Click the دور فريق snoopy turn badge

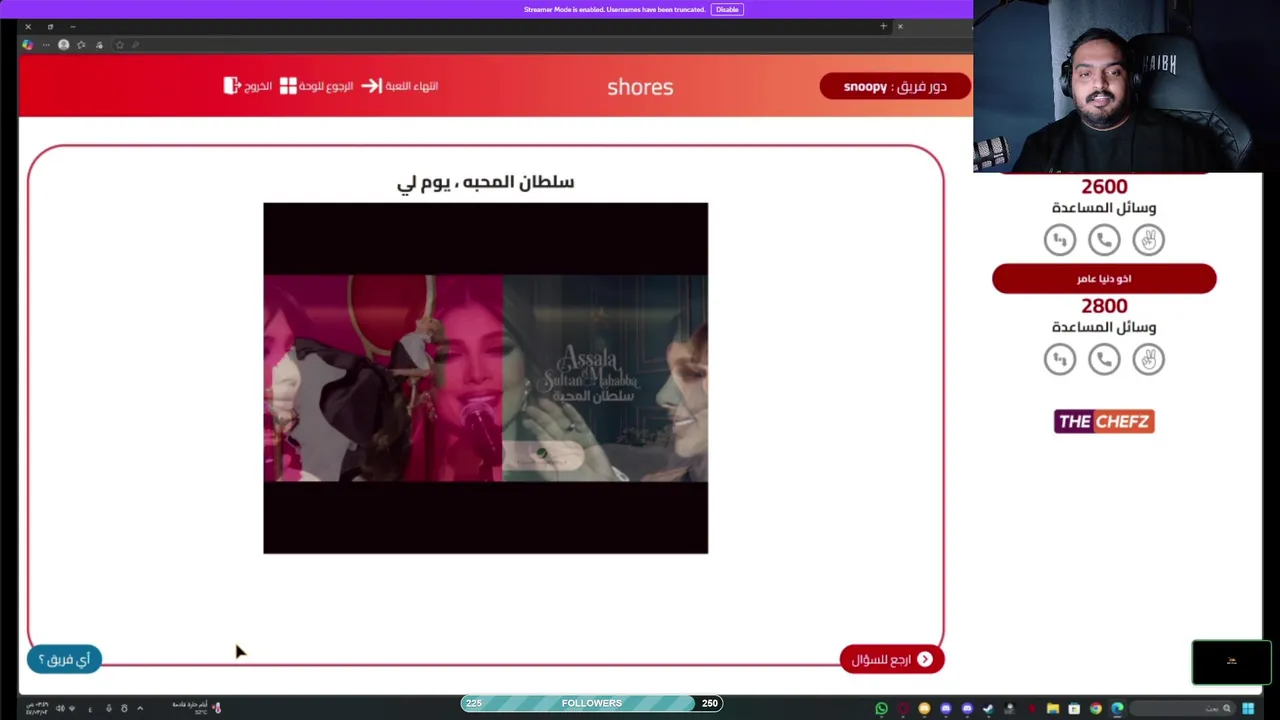coord(895,86)
